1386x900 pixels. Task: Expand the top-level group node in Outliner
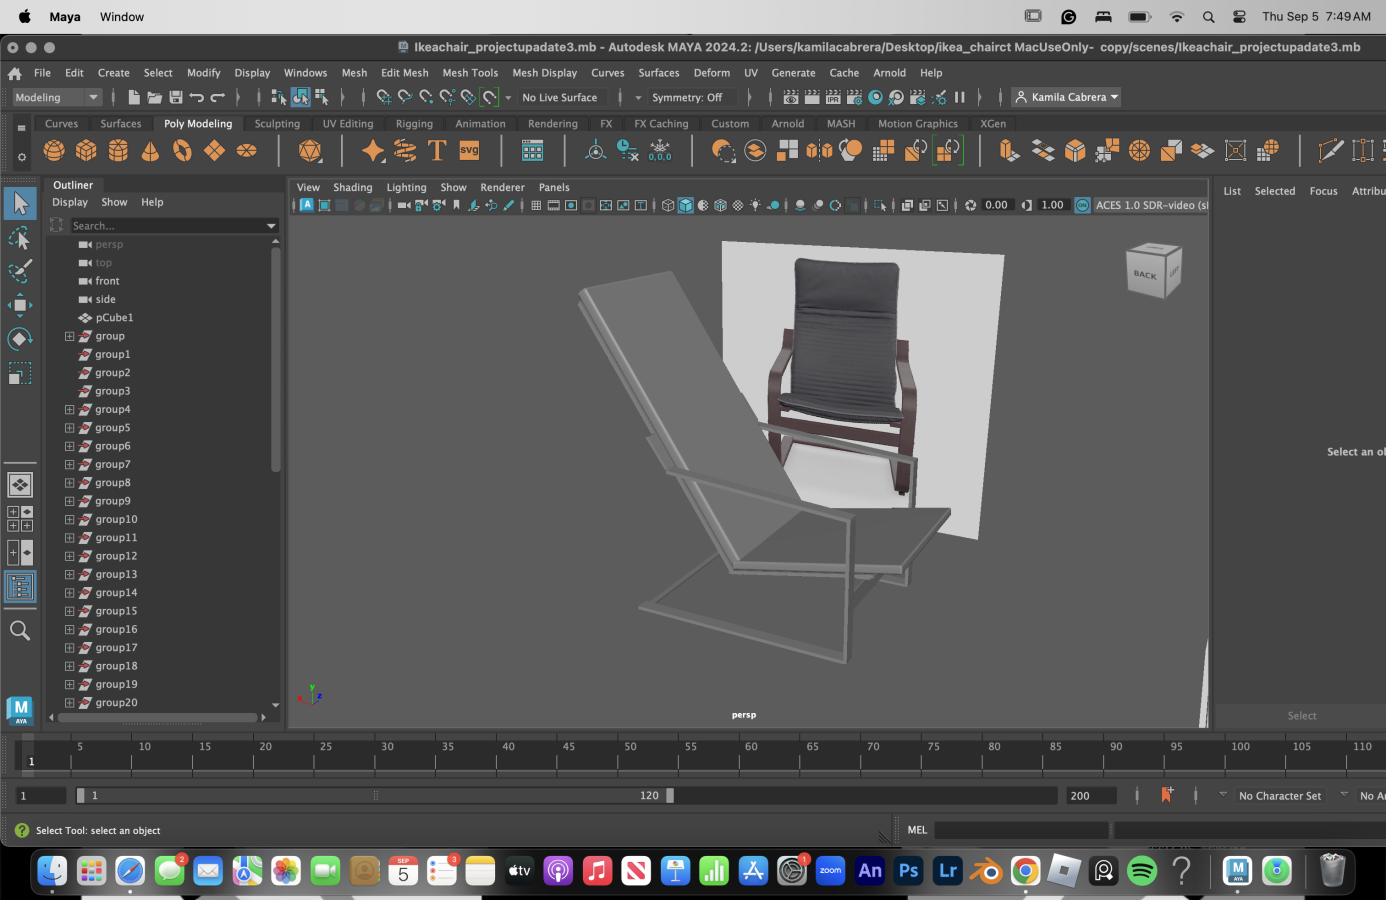click(69, 336)
